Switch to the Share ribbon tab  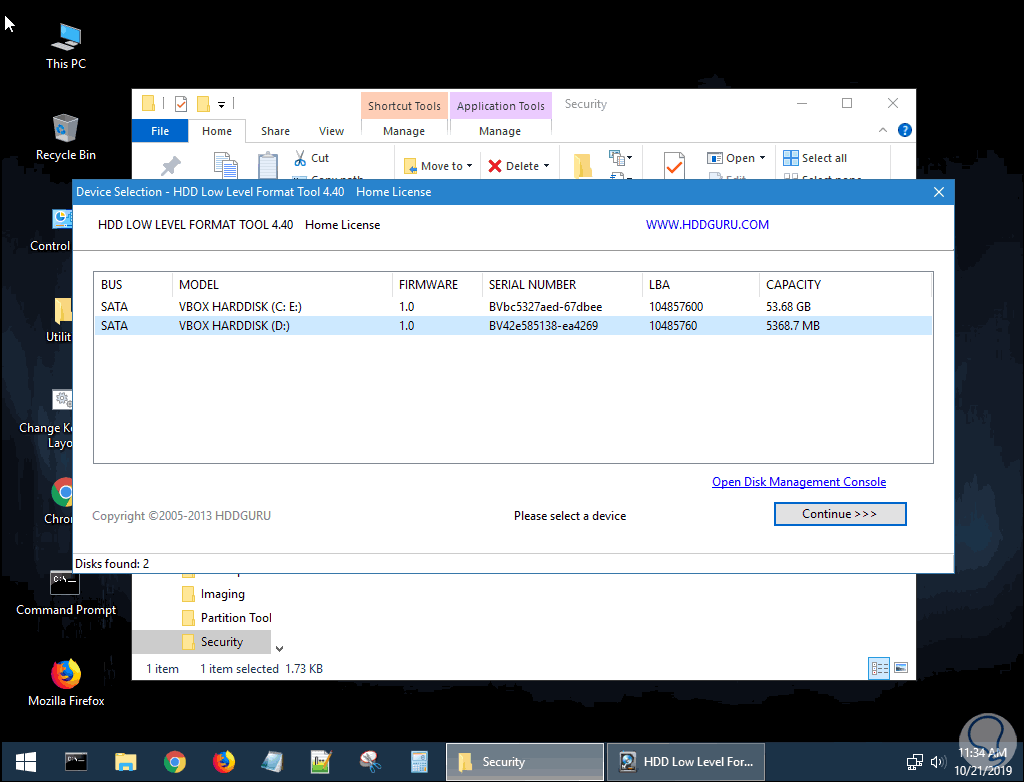276,131
